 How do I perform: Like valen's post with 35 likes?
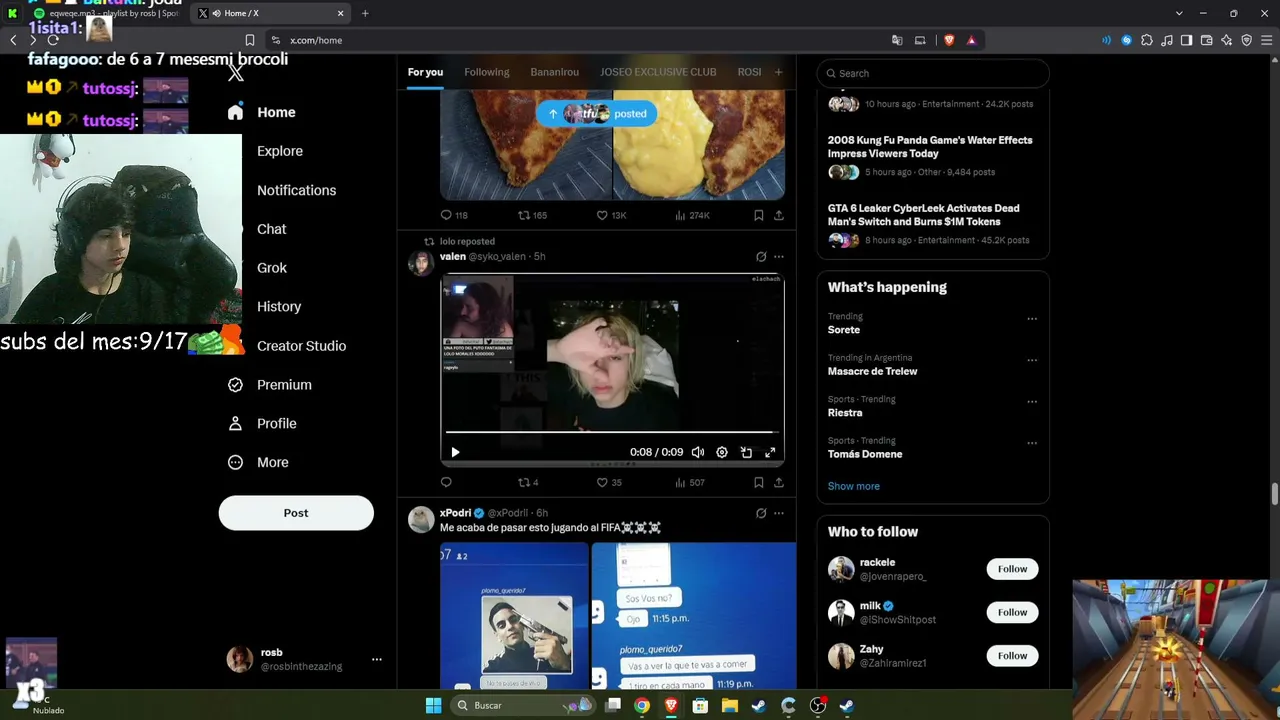coord(609,482)
